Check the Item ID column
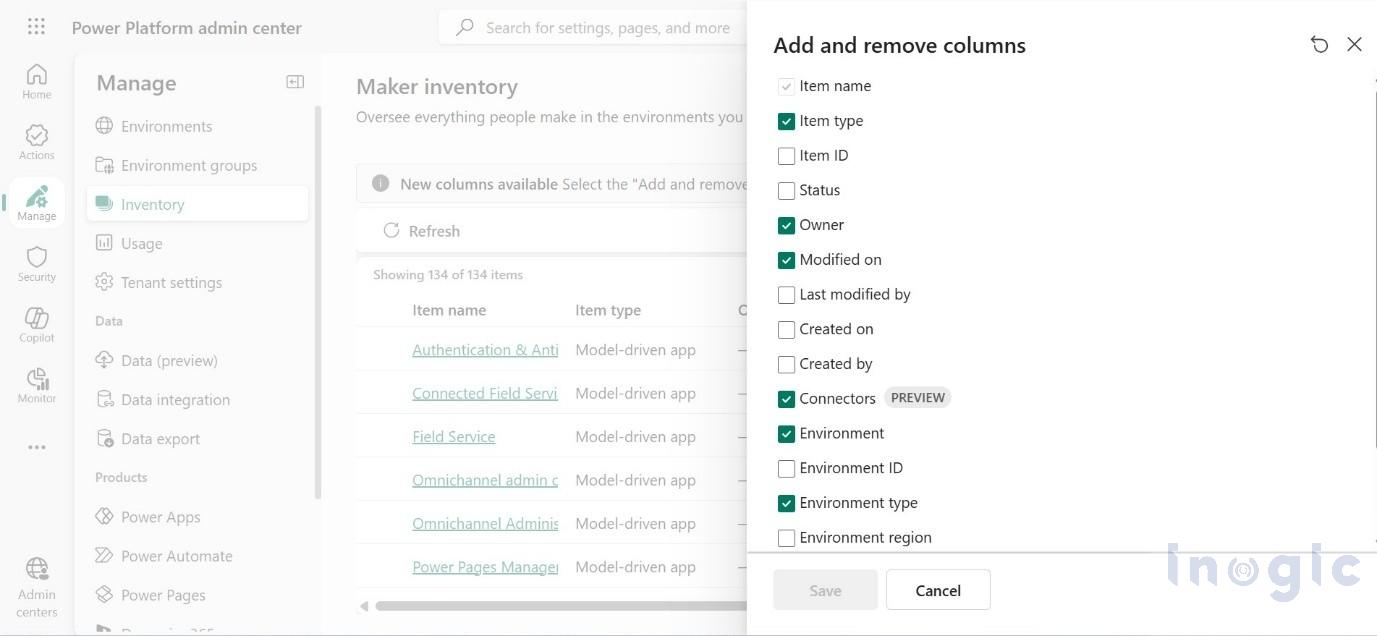The width and height of the screenshot is (1377, 636). click(x=786, y=156)
